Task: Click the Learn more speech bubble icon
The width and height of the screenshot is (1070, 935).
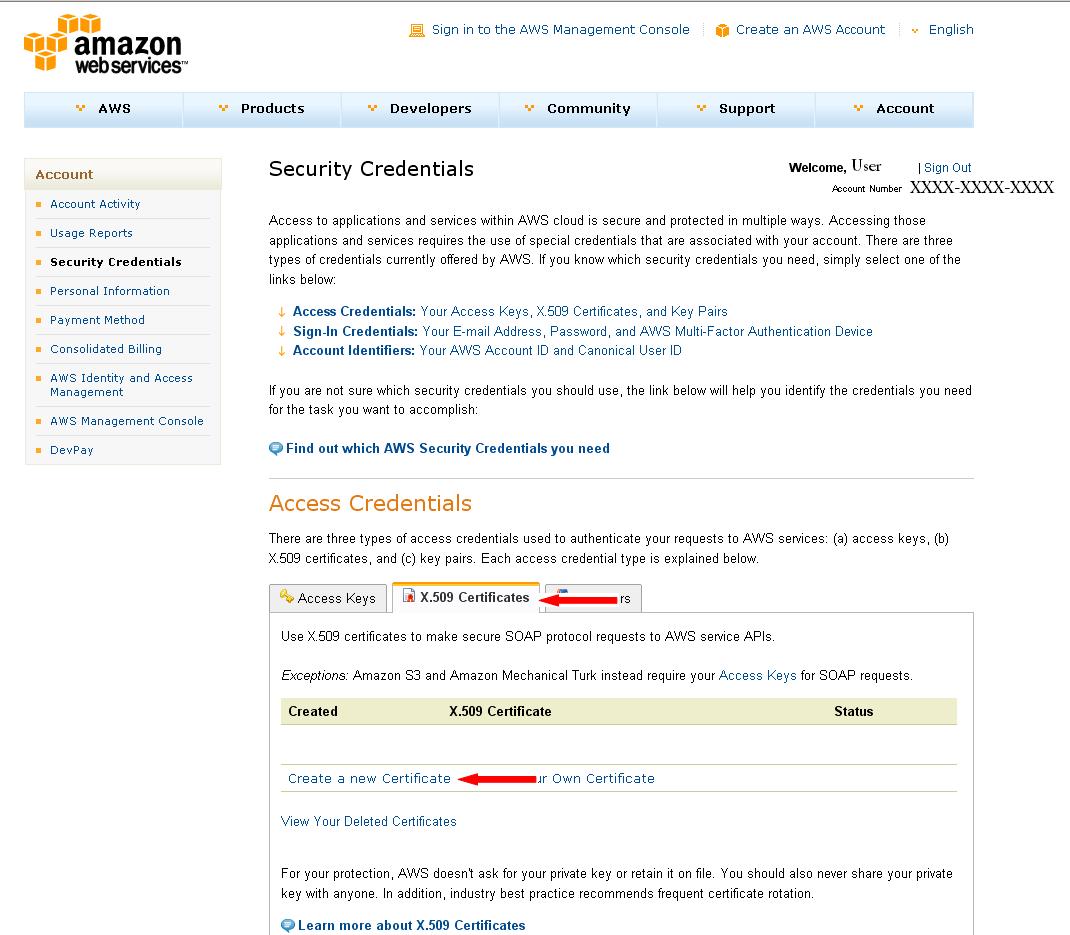Action: click(x=288, y=925)
